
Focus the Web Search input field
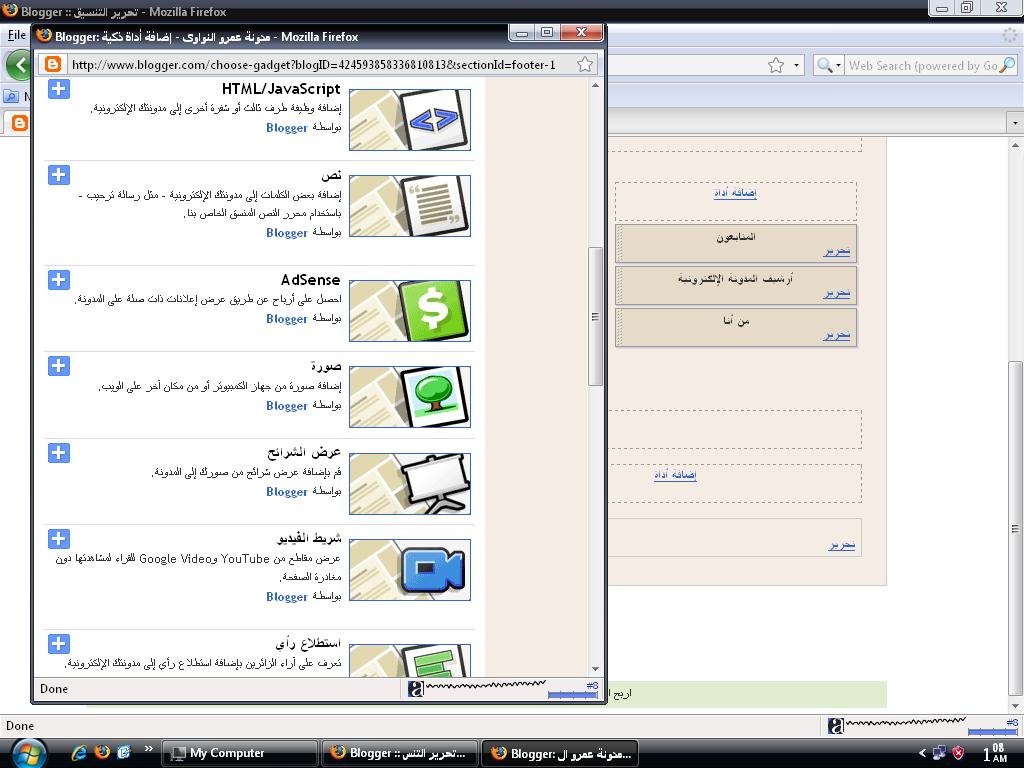[x=922, y=65]
